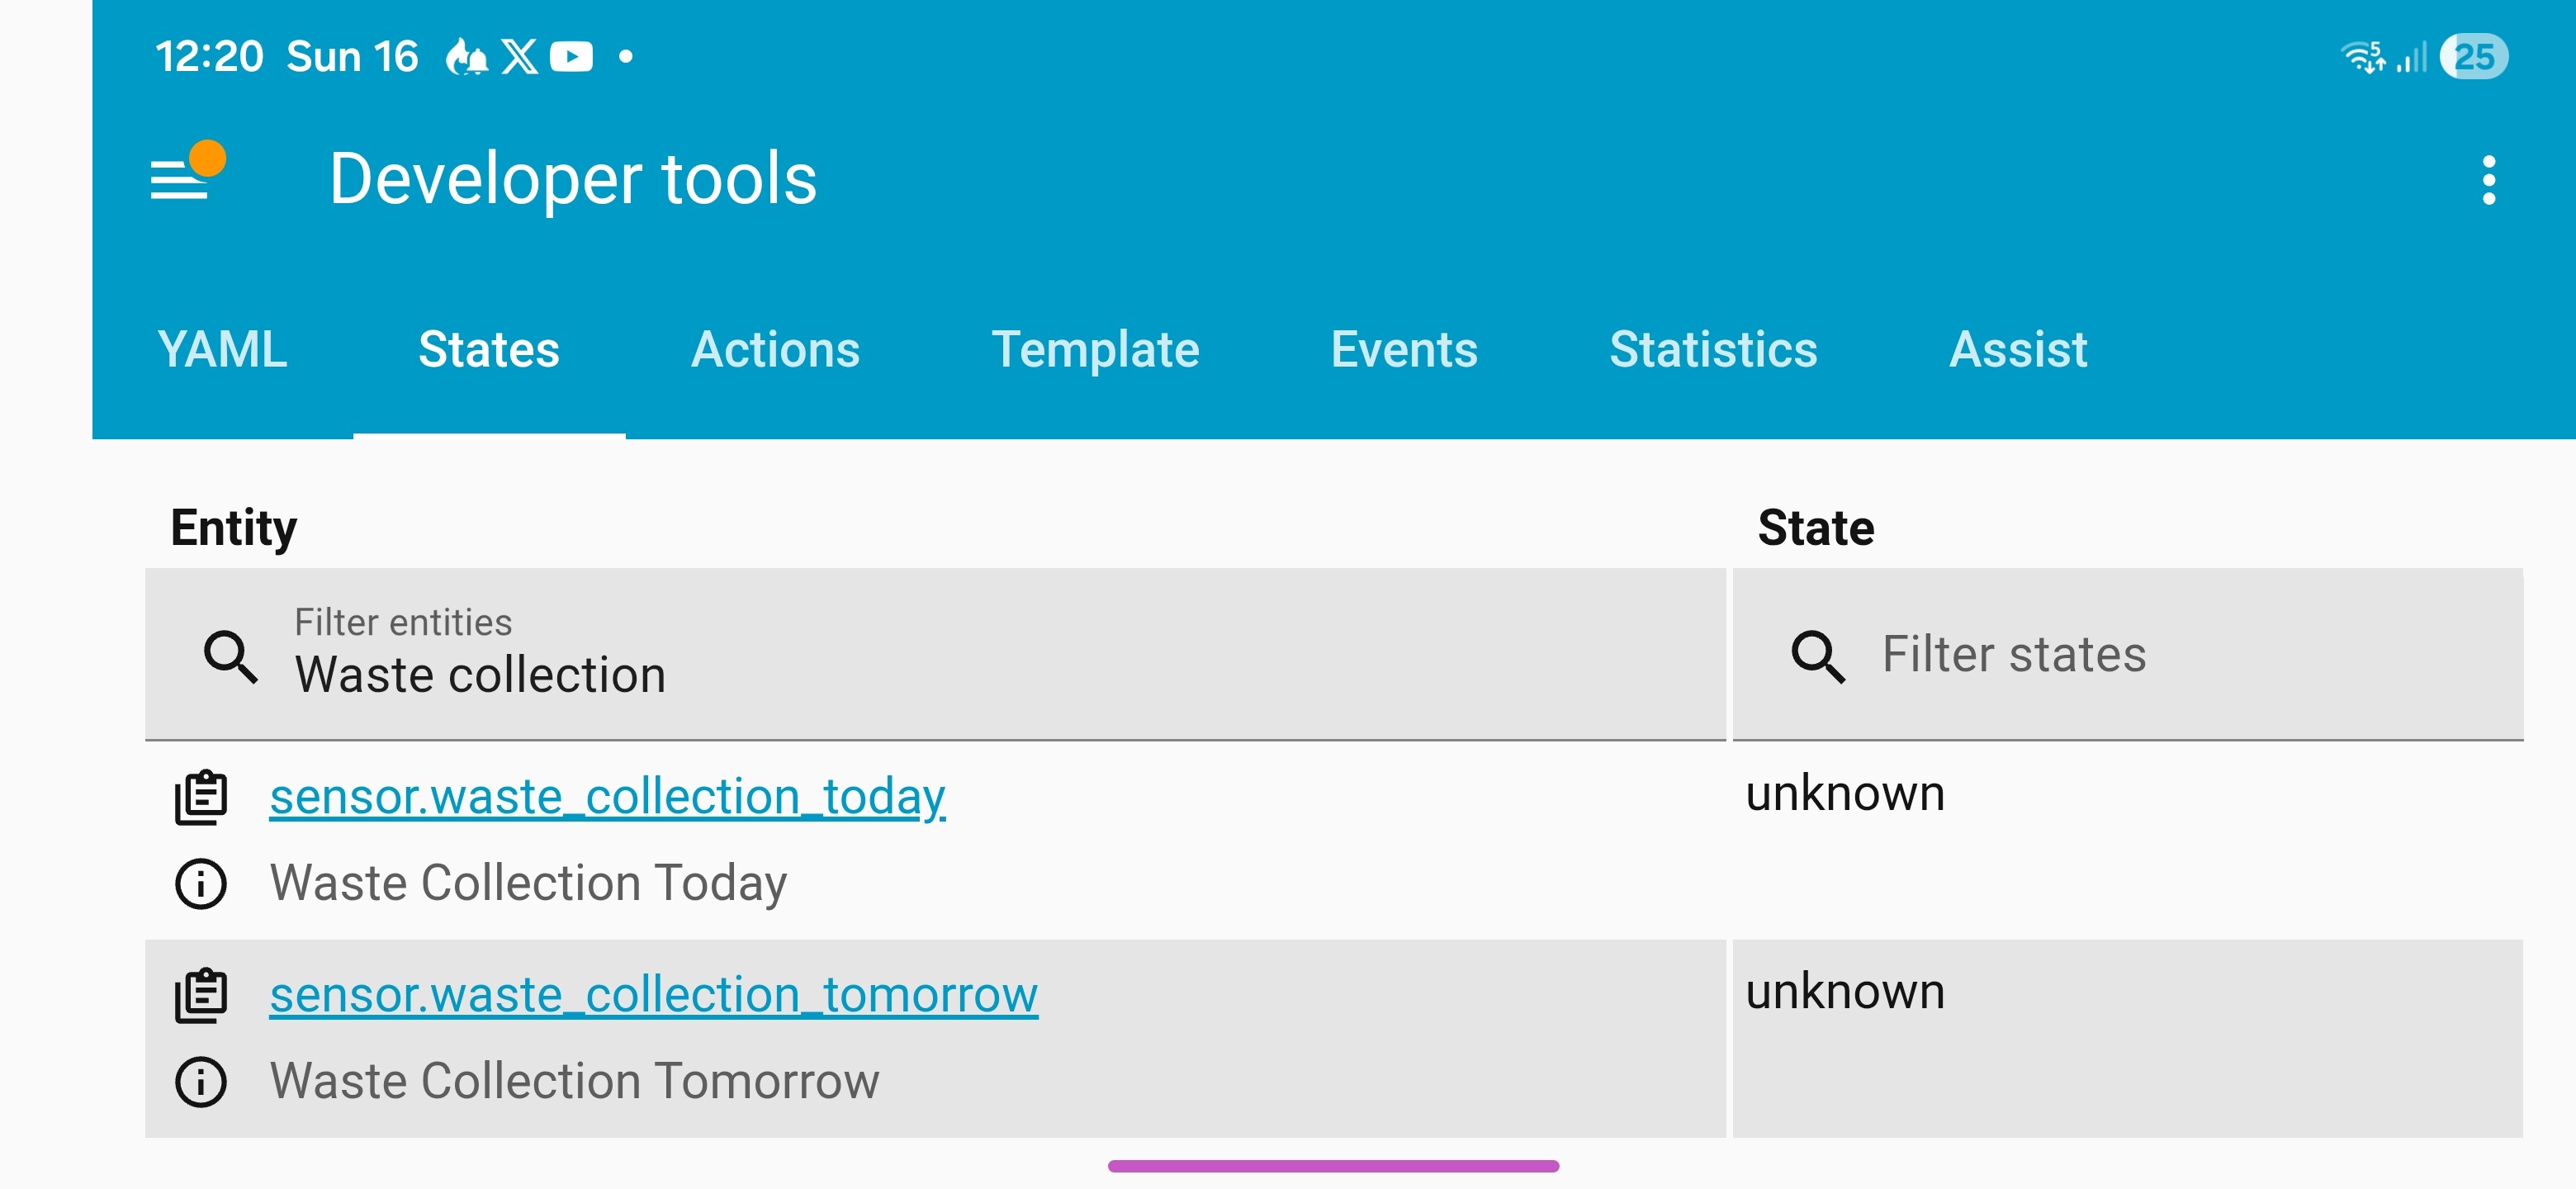Image resolution: width=2576 pixels, height=1189 pixels.
Task: Open the sensor.waste_collection_tomorrow link
Action: 654,995
